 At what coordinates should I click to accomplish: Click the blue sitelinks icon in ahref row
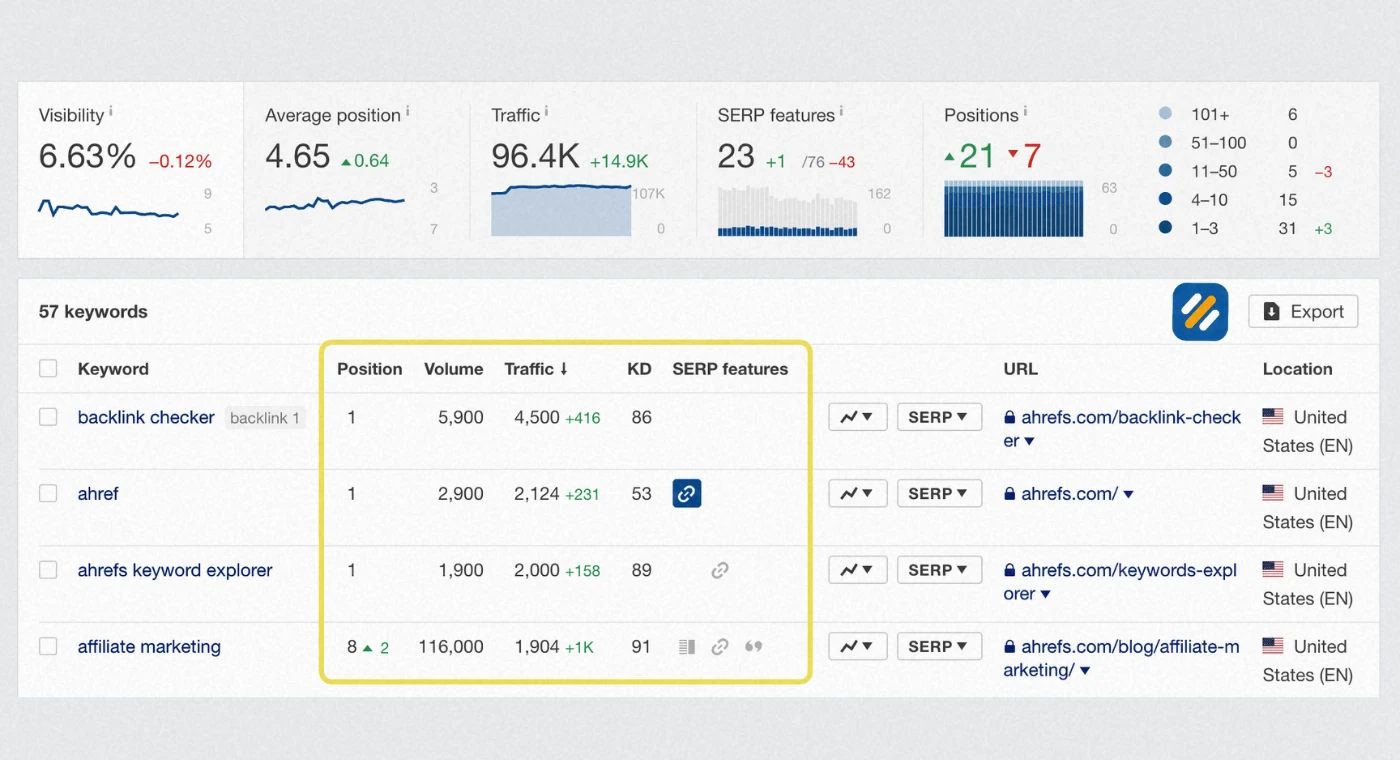coord(687,493)
